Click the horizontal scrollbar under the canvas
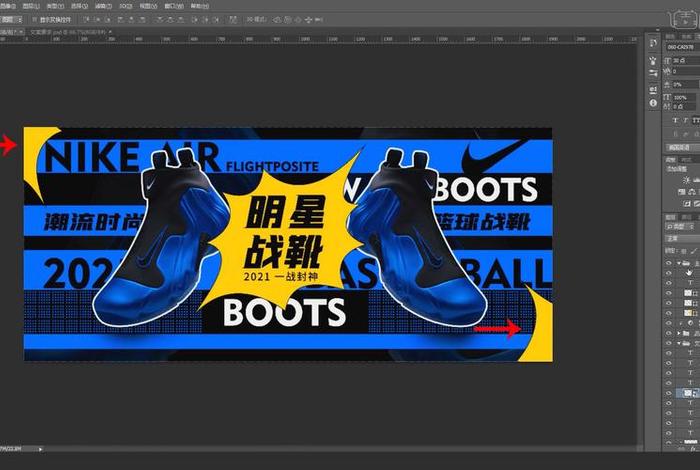The width and height of the screenshot is (700, 470). click(x=339, y=449)
